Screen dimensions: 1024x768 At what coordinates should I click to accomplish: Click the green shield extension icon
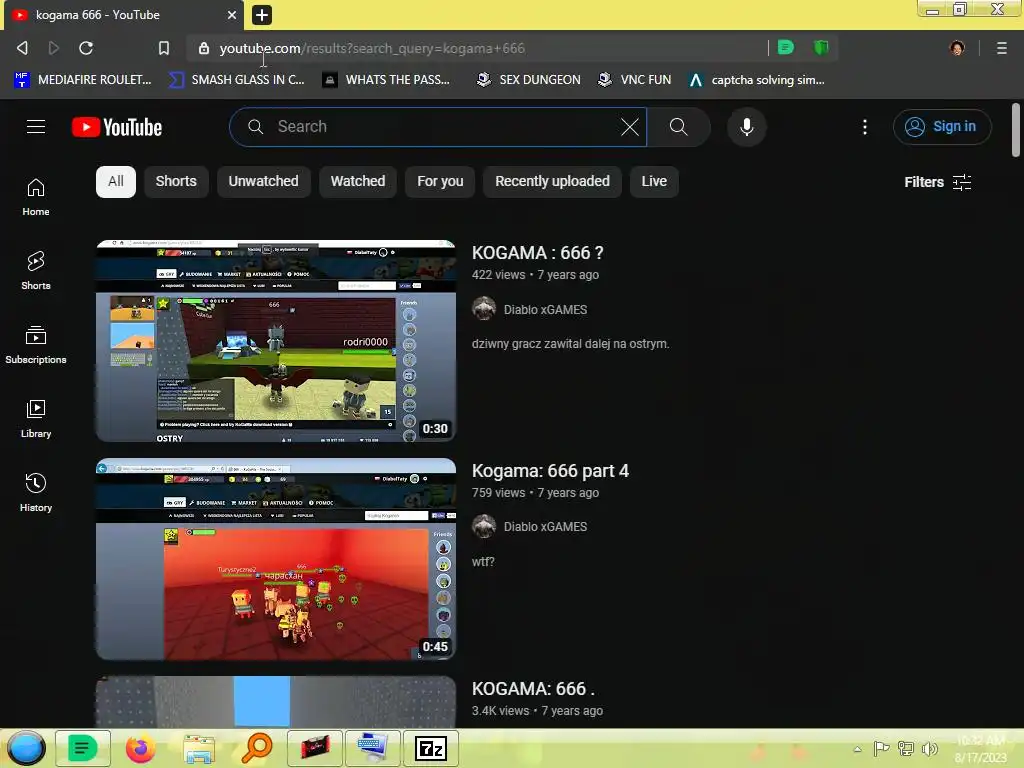(821, 47)
